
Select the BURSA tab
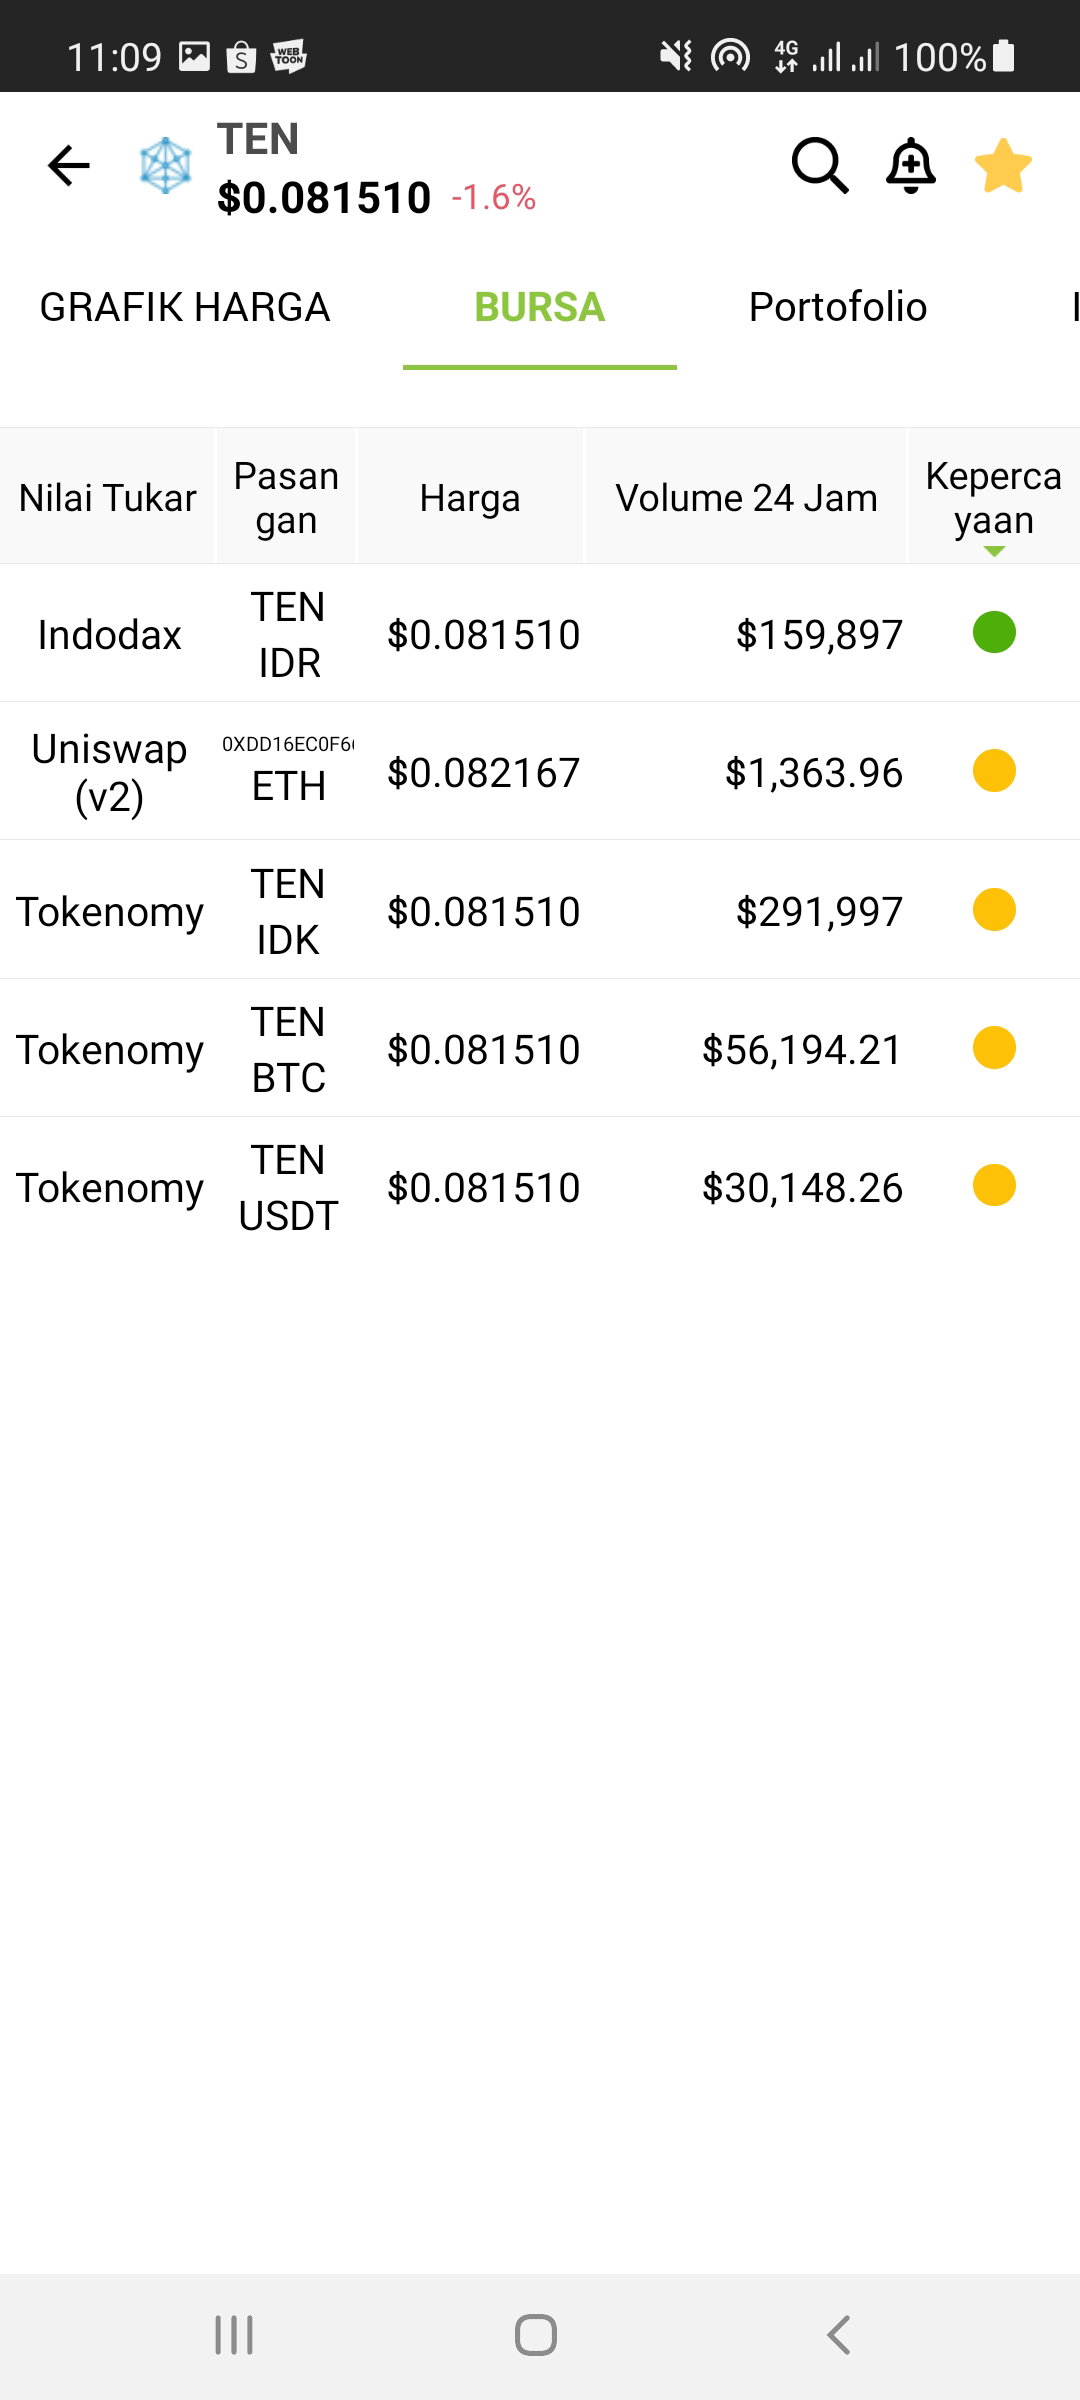tap(540, 307)
